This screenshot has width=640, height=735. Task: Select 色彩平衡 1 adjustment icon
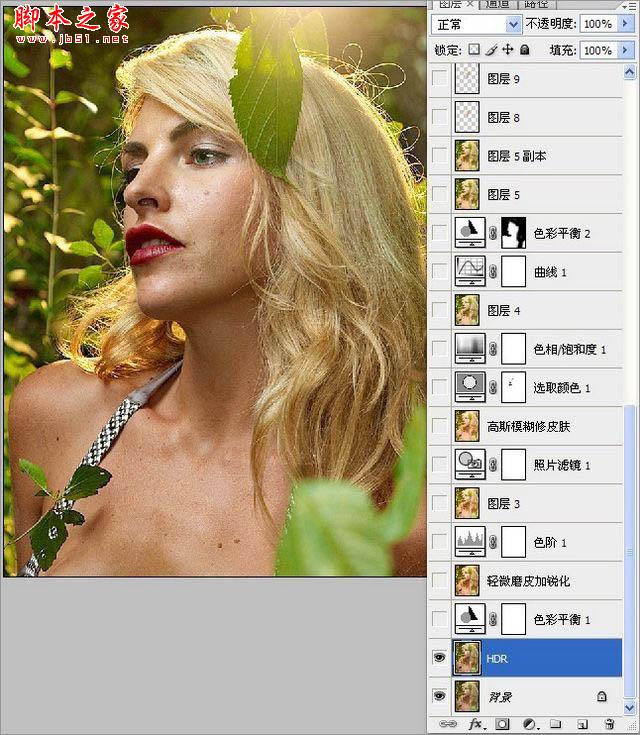coord(470,619)
